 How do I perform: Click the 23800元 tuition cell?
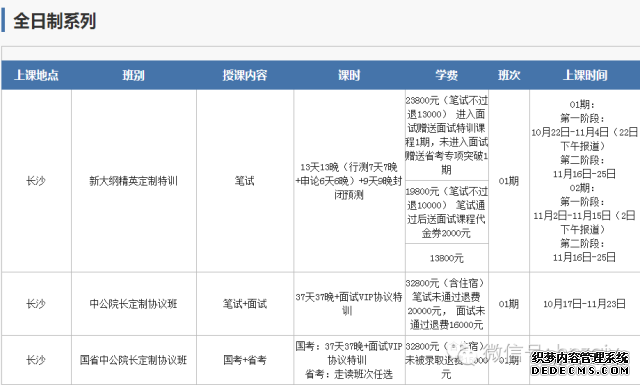447,135
